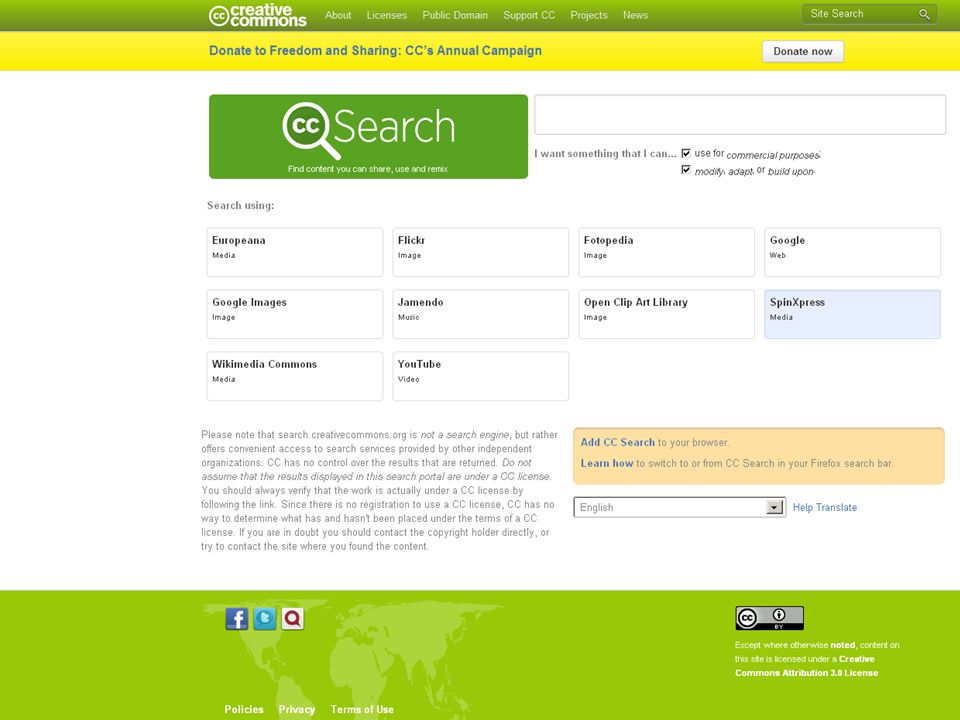Select Flickr image search
Image resolution: width=960 pixels, height=720 pixels.
pos(481,252)
